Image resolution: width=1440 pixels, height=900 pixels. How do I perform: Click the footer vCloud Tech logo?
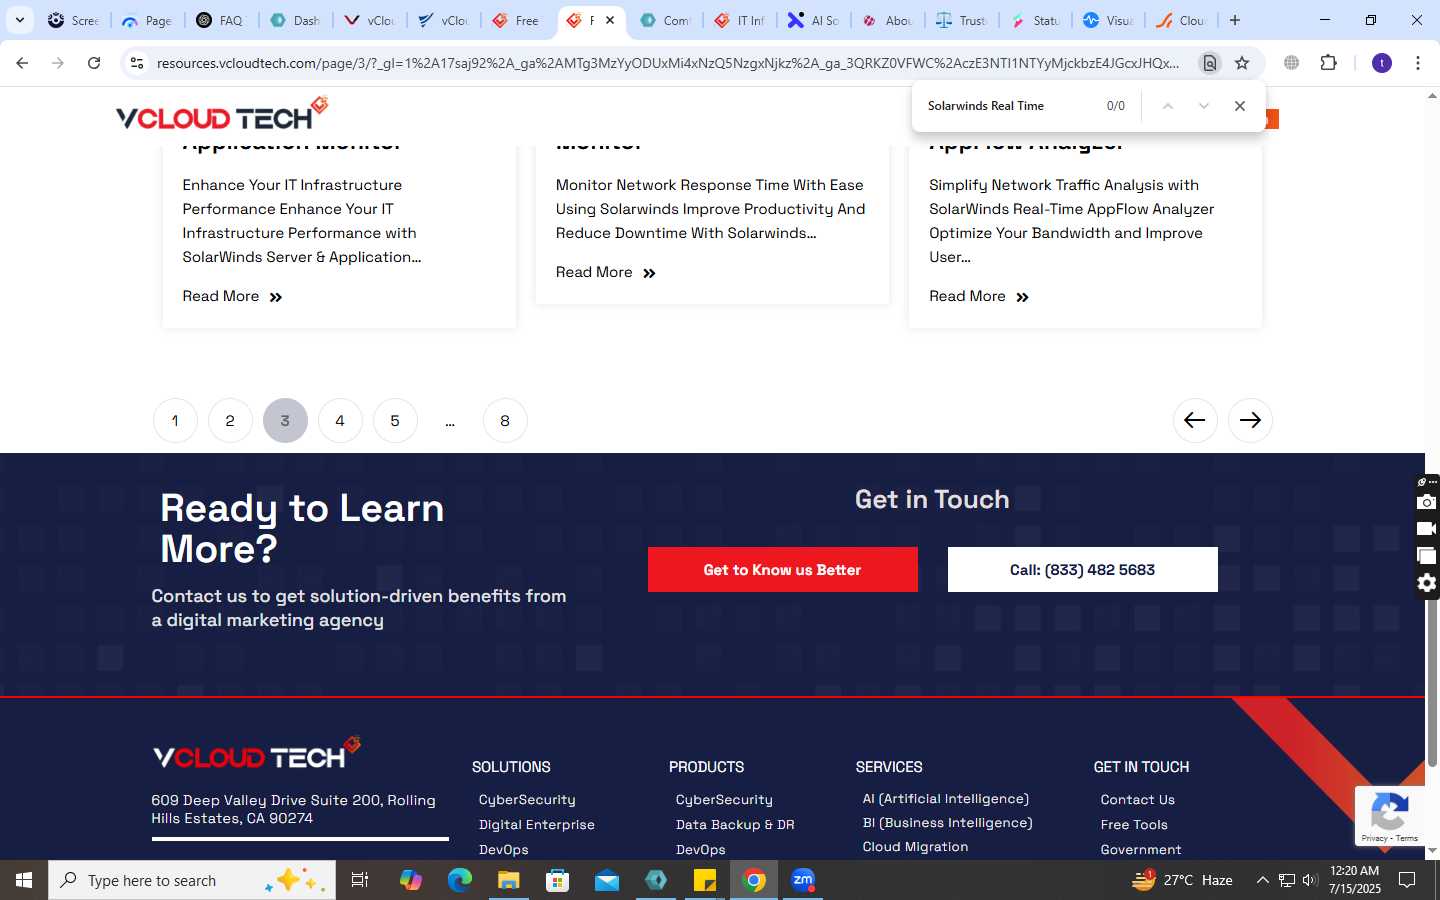257,753
